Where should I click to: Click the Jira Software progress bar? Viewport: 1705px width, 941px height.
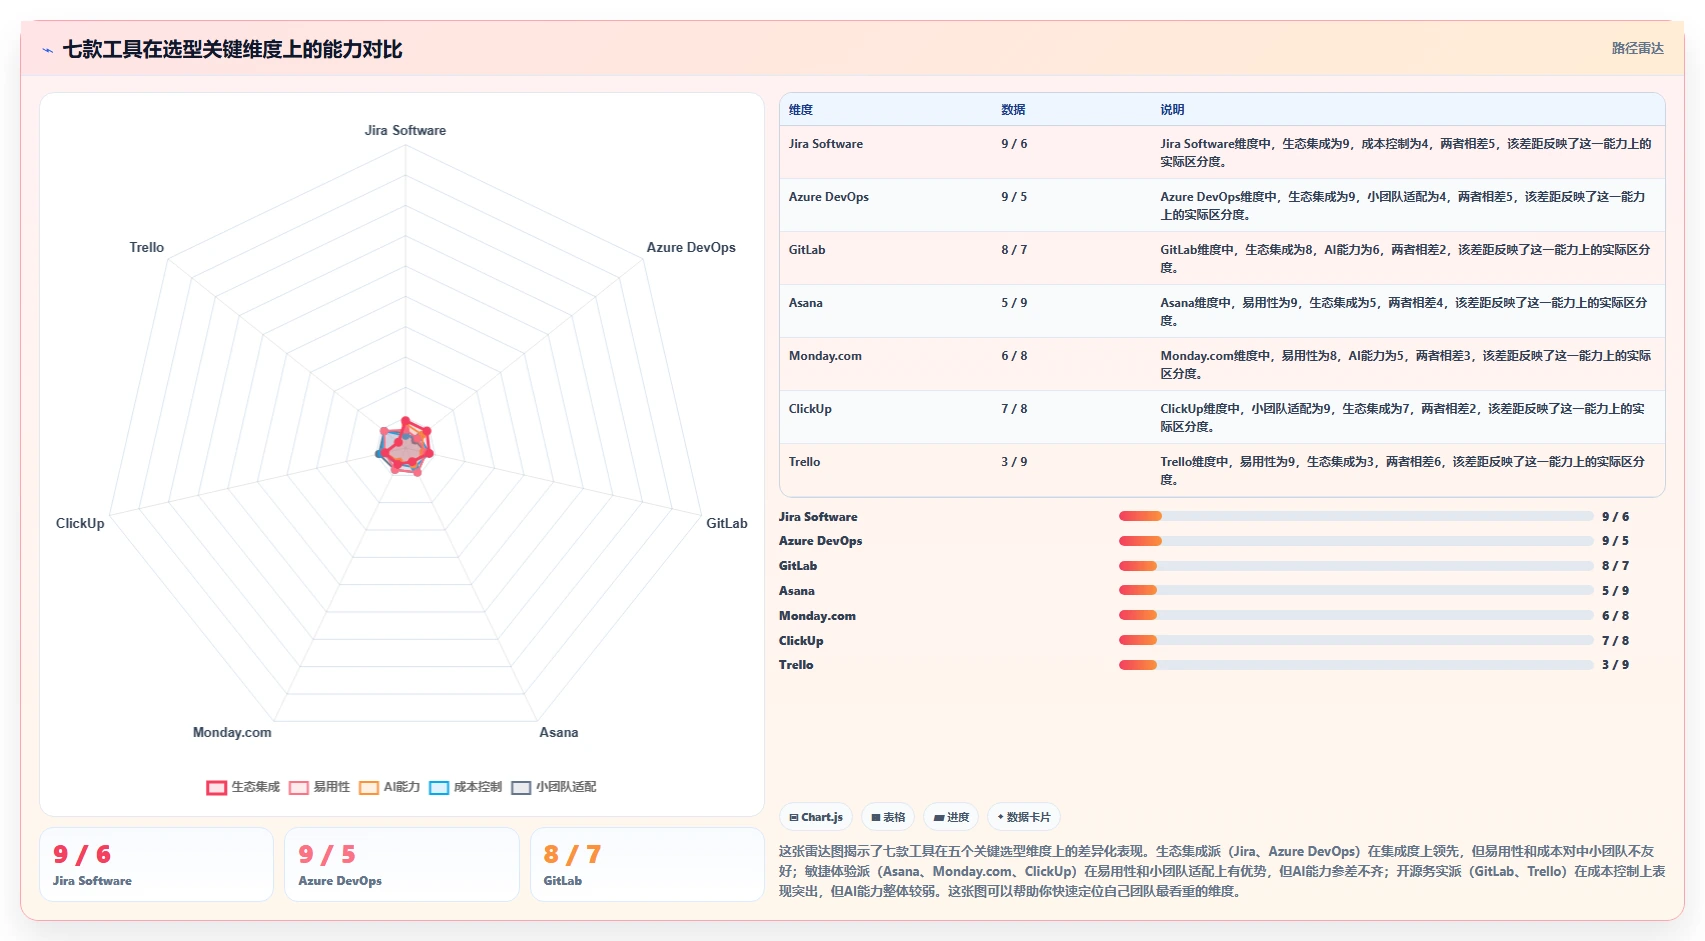click(1356, 517)
